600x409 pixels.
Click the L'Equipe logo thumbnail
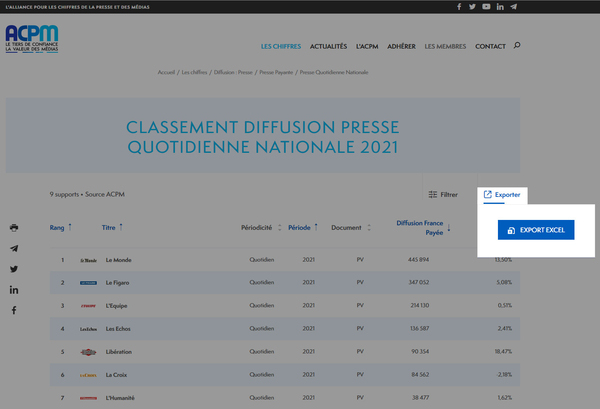coord(88,306)
